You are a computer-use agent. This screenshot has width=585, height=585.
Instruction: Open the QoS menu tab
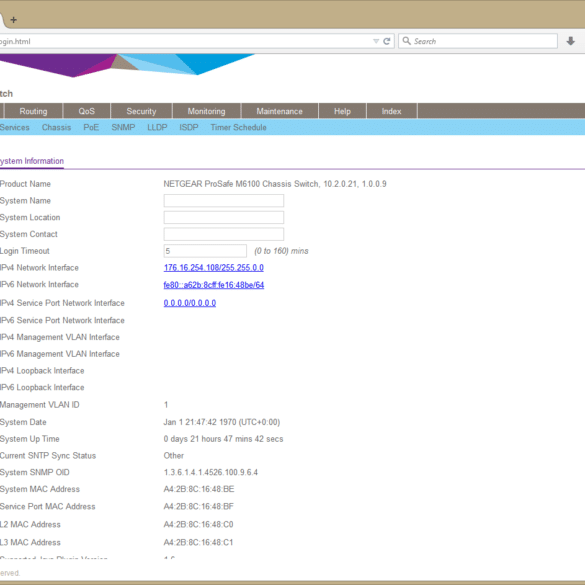[x=87, y=111]
